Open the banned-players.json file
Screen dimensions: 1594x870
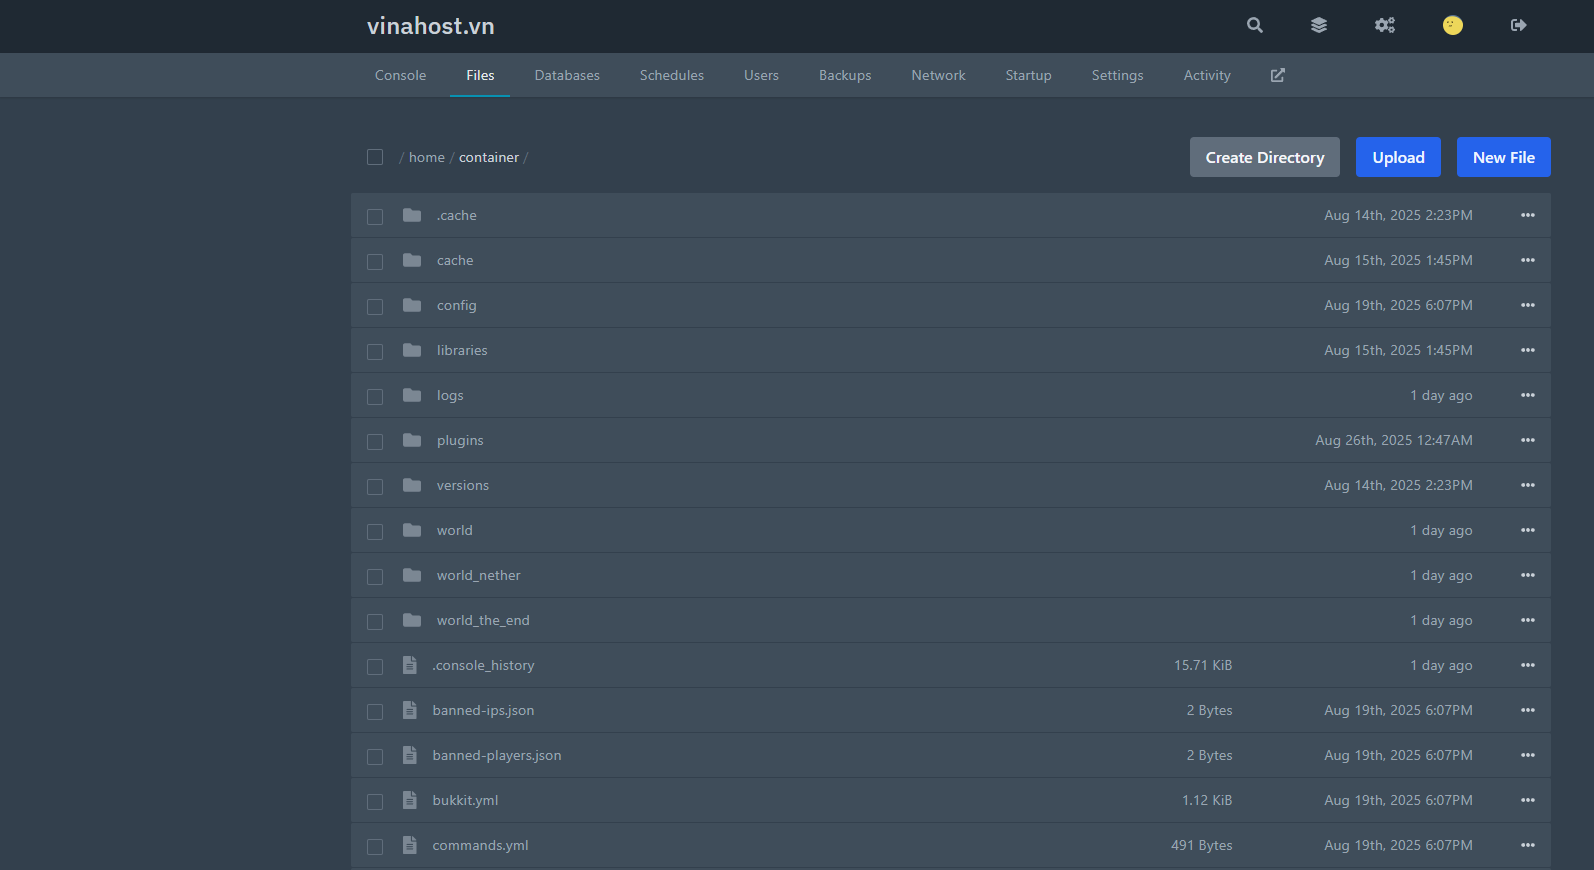coord(496,755)
